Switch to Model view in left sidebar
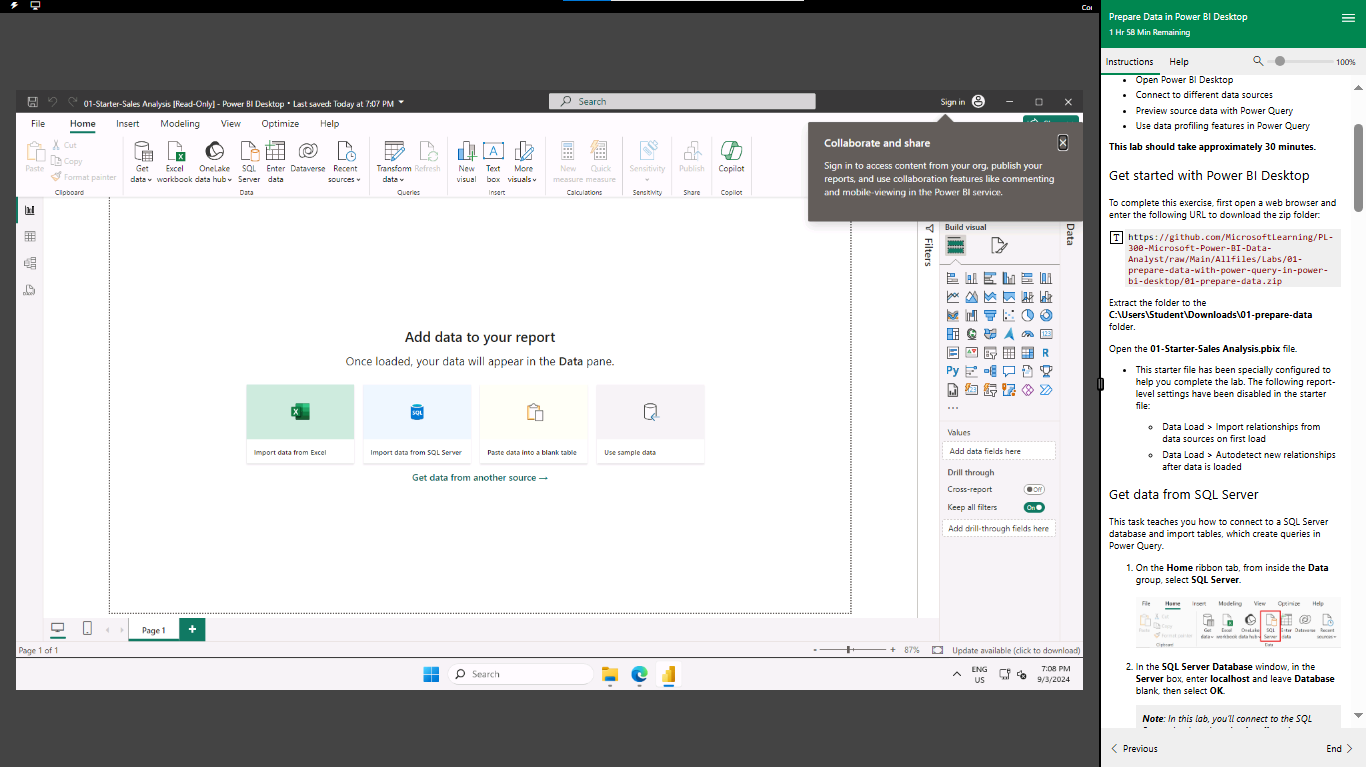The height and width of the screenshot is (767, 1366). (30, 264)
